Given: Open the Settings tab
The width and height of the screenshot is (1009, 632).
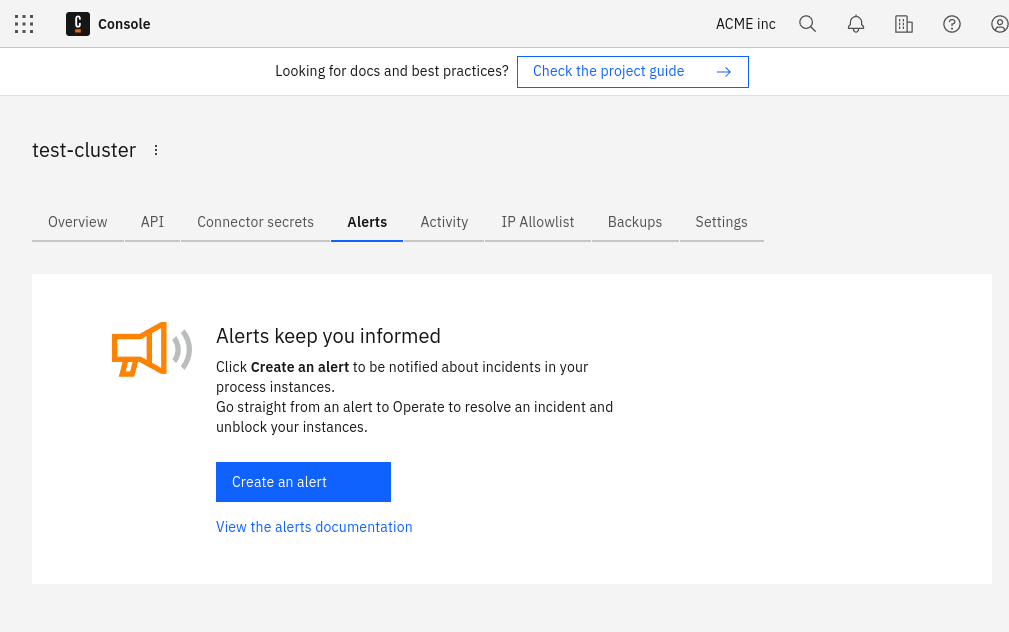Looking at the screenshot, I should (x=721, y=222).
